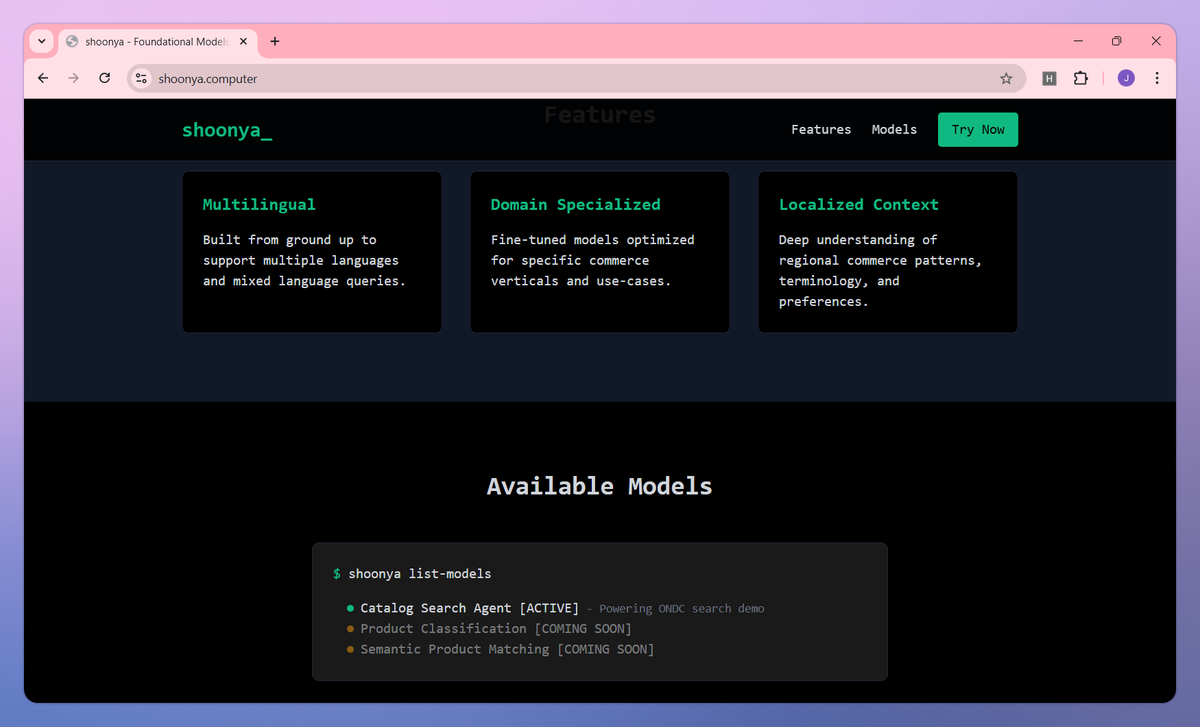
Task: Maximize or restore the Chrome window
Action: (1117, 41)
